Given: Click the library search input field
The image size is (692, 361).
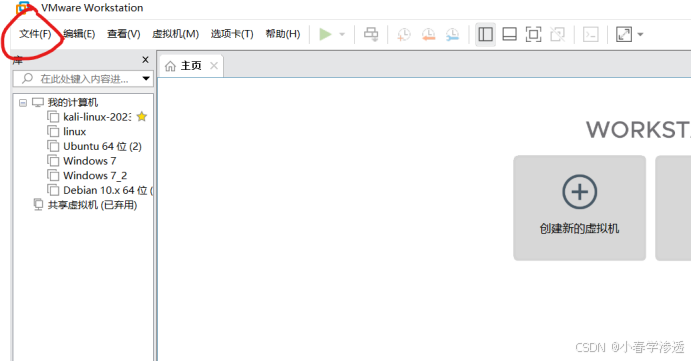Looking at the screenshot, I should click(77, 79).
